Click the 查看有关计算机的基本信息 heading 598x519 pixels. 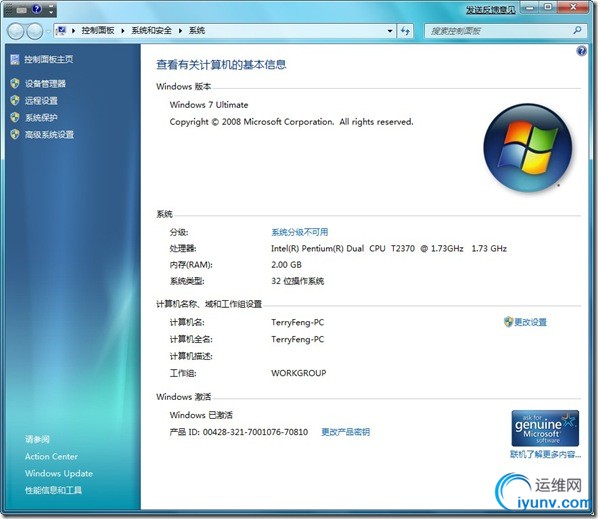[221, 65]
